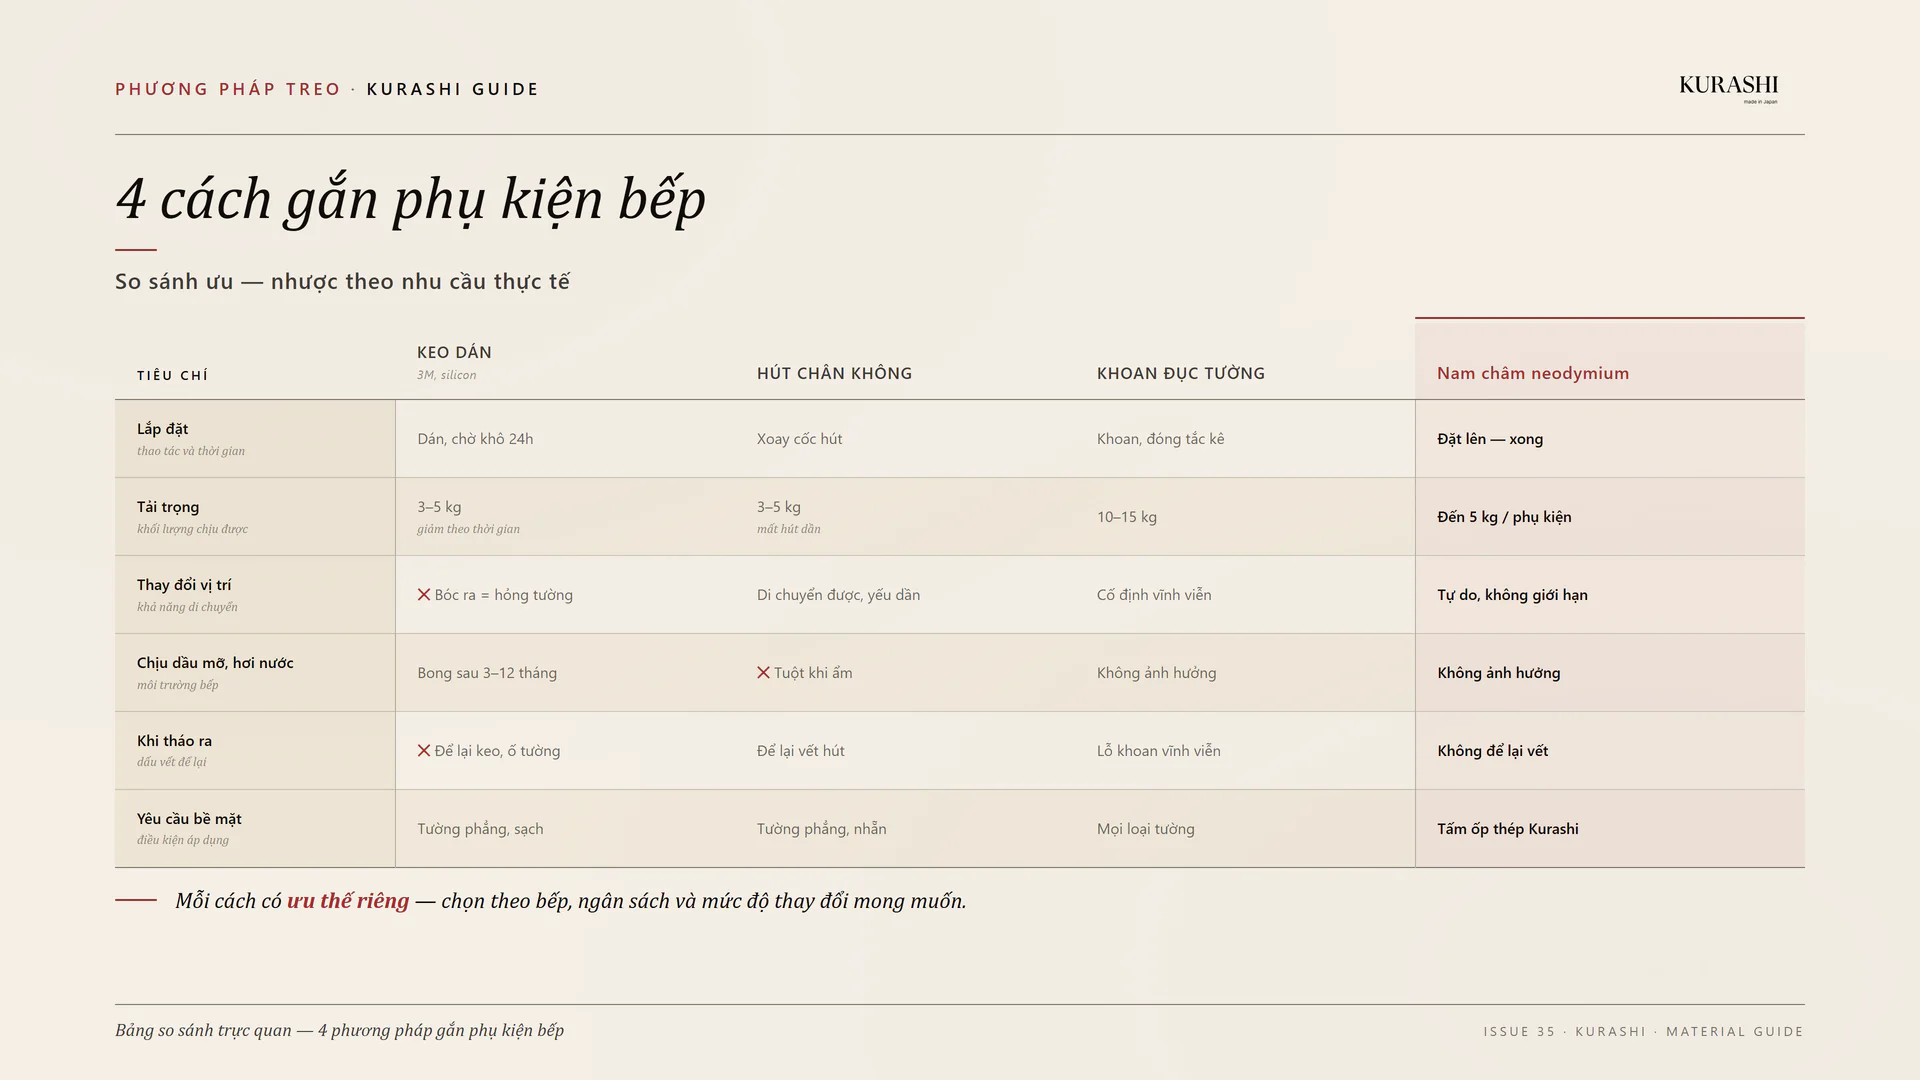Click "Không ảnh hưởng" in the Khoan đục tường column
The width and height of the screenshot is (1920, 1080).
pos(1157,673)
